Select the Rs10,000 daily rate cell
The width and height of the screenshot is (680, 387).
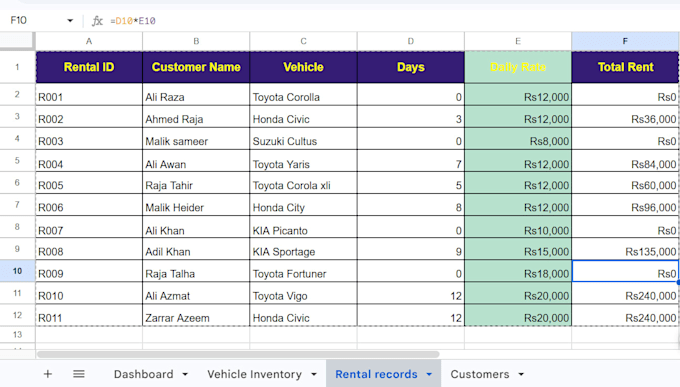[x=518, y=227]
